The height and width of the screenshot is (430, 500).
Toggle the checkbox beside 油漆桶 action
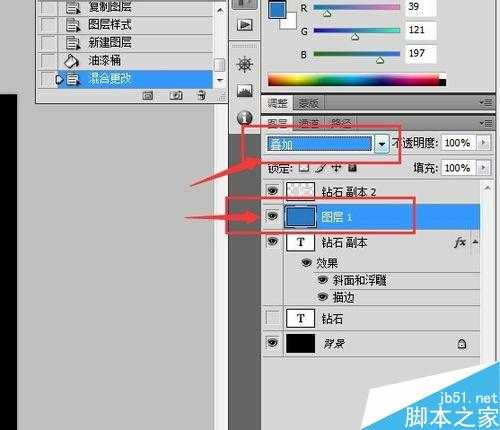coord(48,61)
